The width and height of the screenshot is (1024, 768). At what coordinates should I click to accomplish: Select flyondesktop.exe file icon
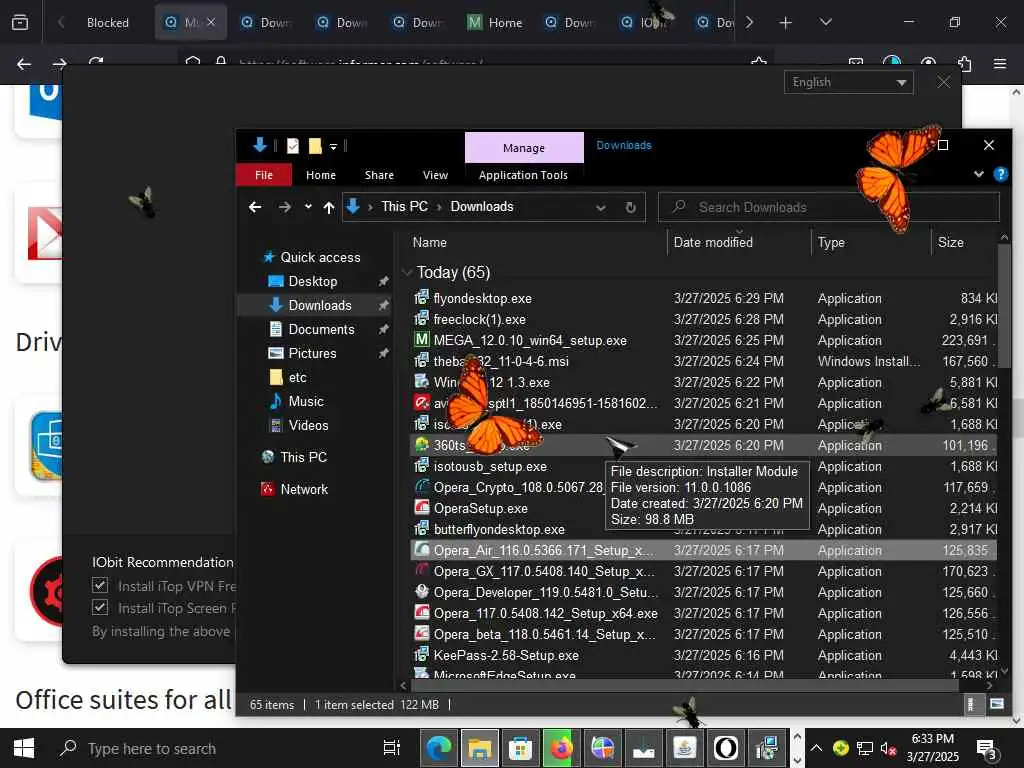(x=422, y=298)
